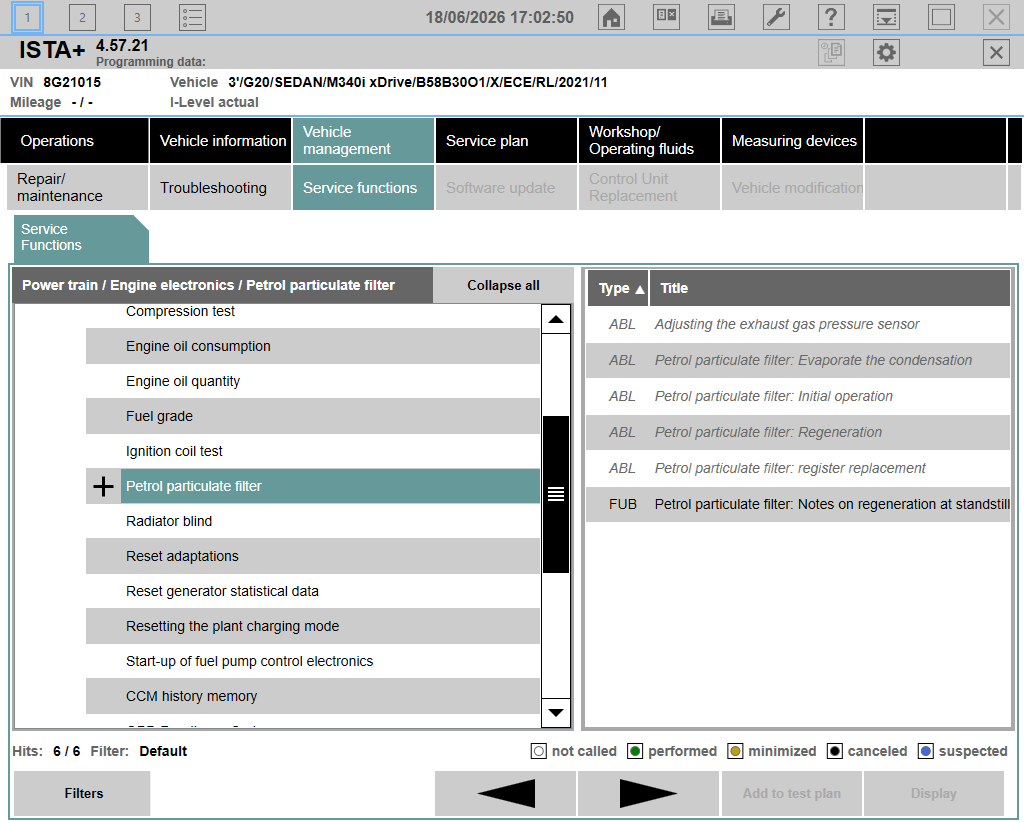Select Engine oil consumption entry
This screenshot has width=1024, height=823.
click(313, 346)
